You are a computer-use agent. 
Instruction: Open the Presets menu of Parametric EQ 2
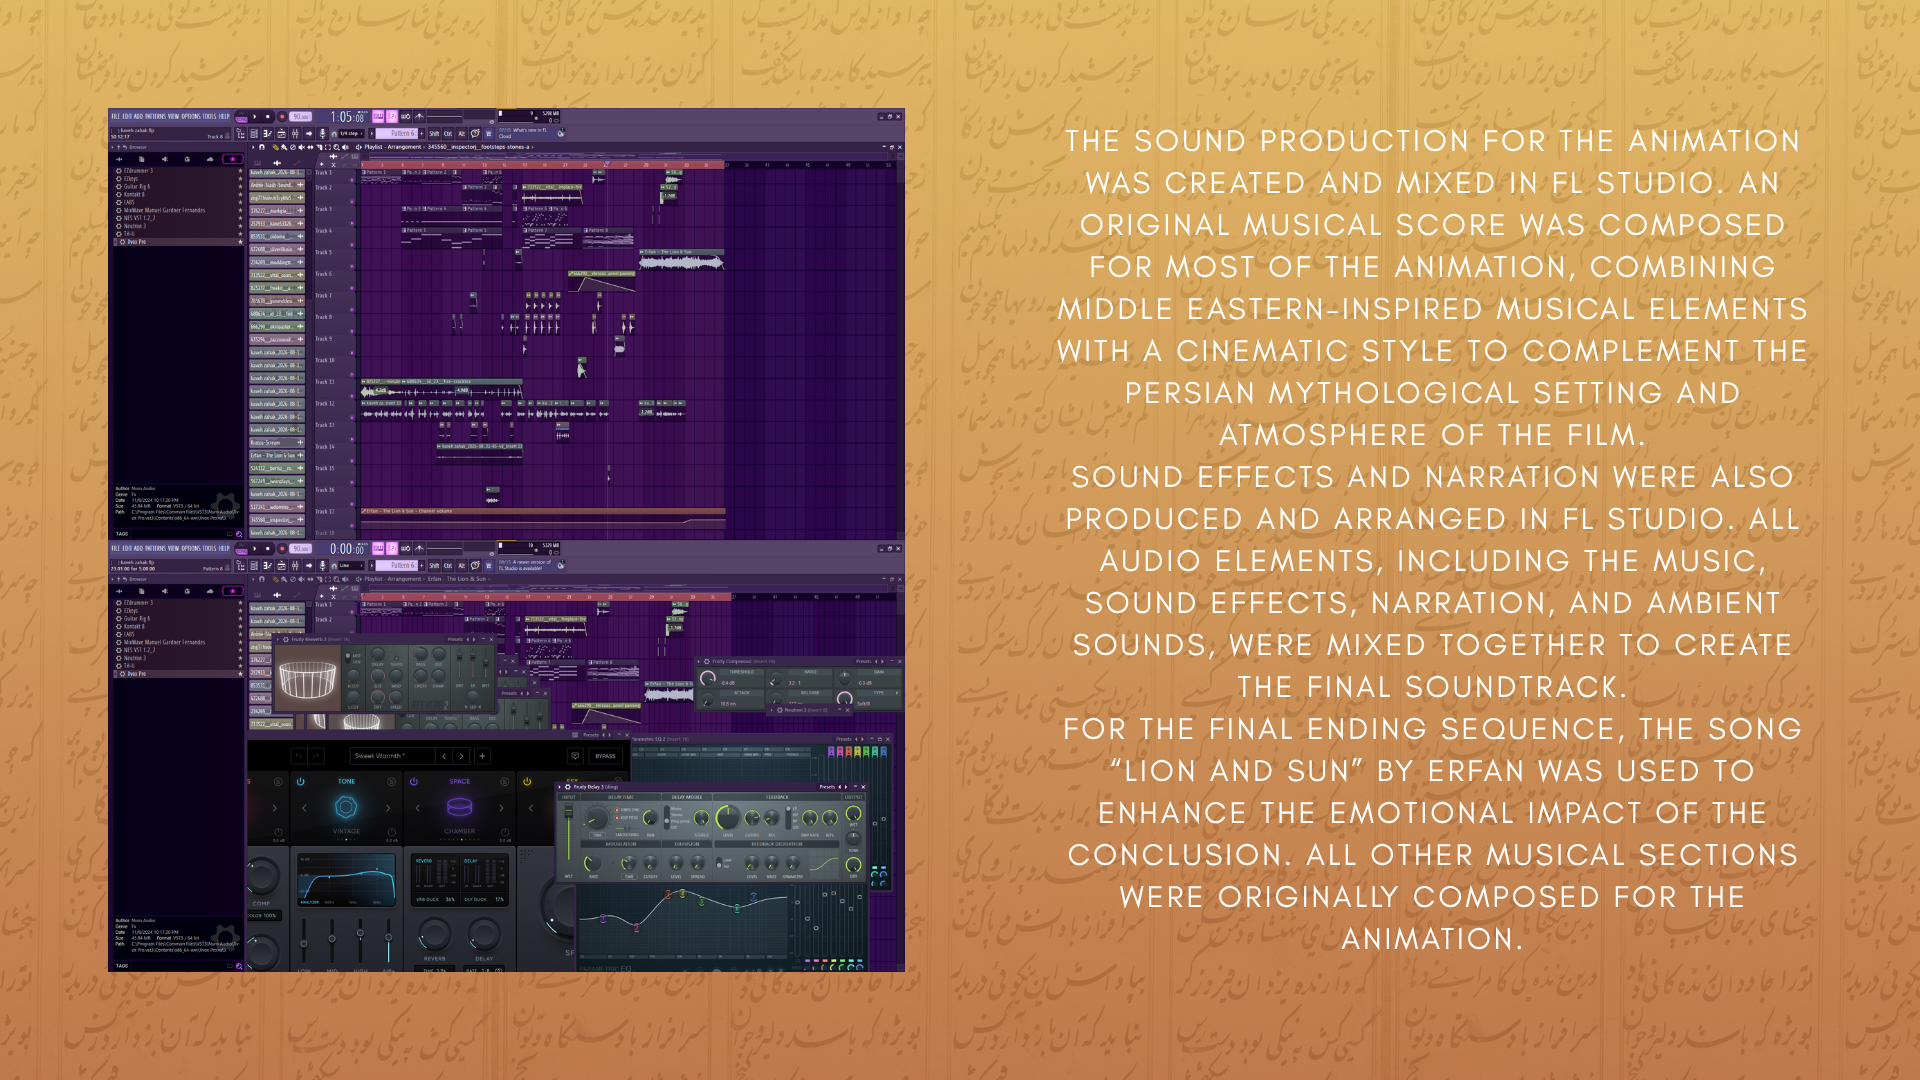tap(845, 739)
